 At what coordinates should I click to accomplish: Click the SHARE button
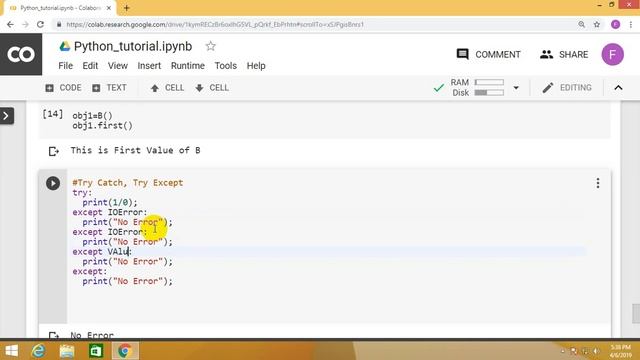[x=564, y=54]
